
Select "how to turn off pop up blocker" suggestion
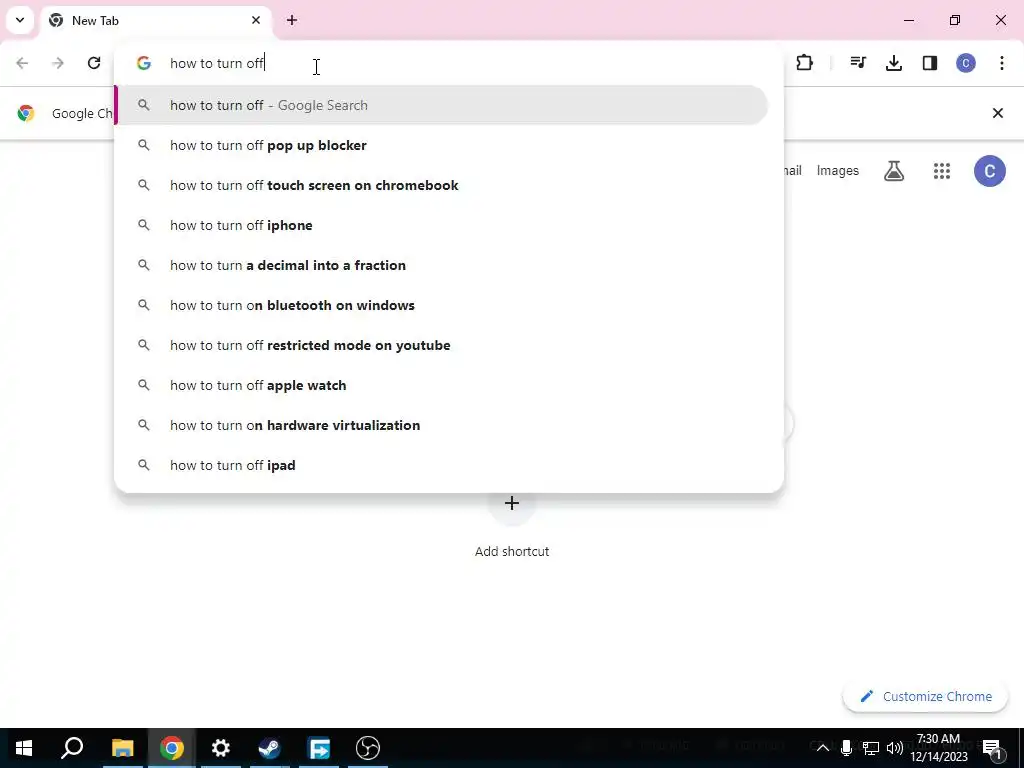[x=441, y=145]
